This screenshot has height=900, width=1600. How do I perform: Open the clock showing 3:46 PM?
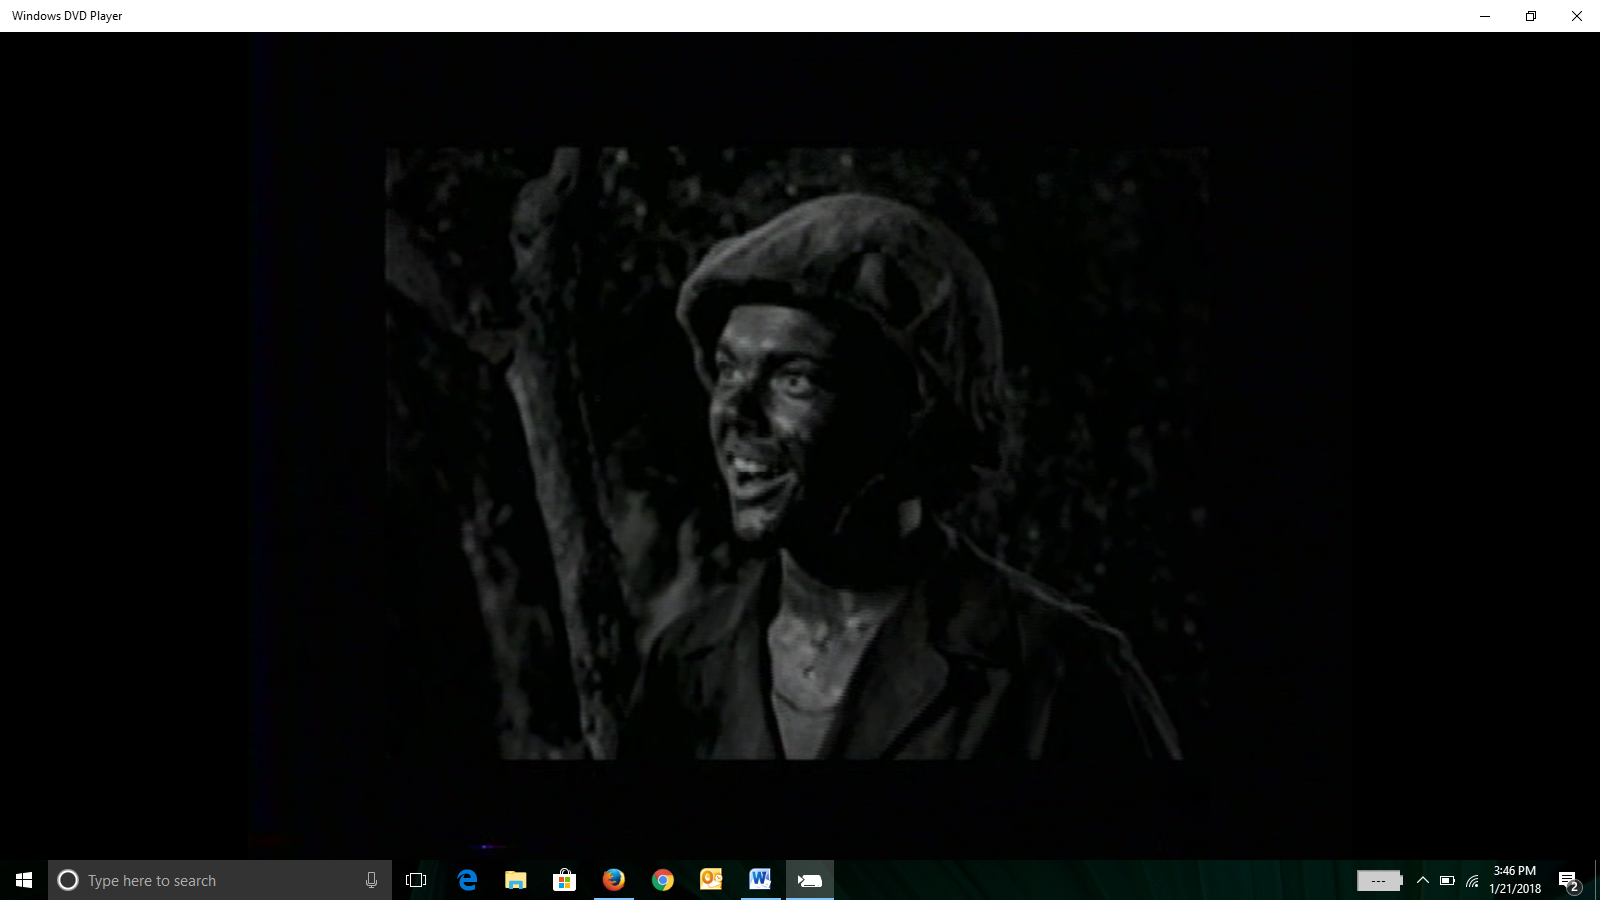[1515, 880]
